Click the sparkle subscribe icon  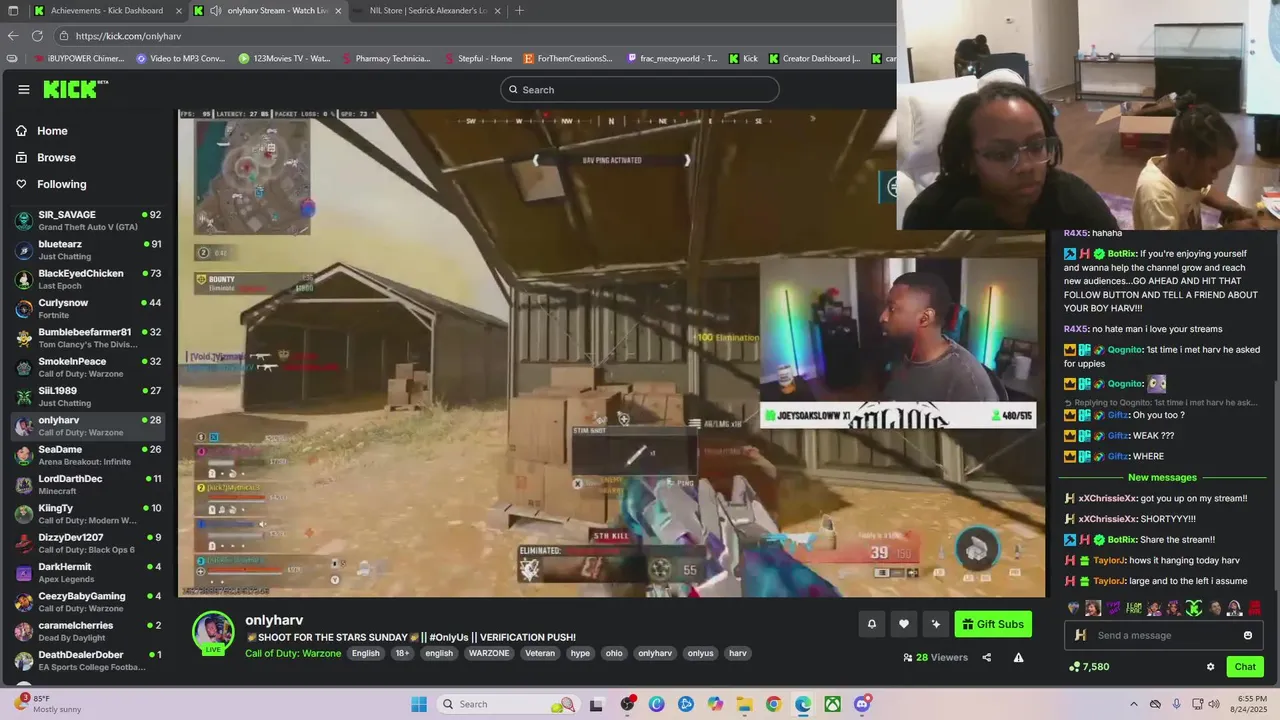point(936,624)
